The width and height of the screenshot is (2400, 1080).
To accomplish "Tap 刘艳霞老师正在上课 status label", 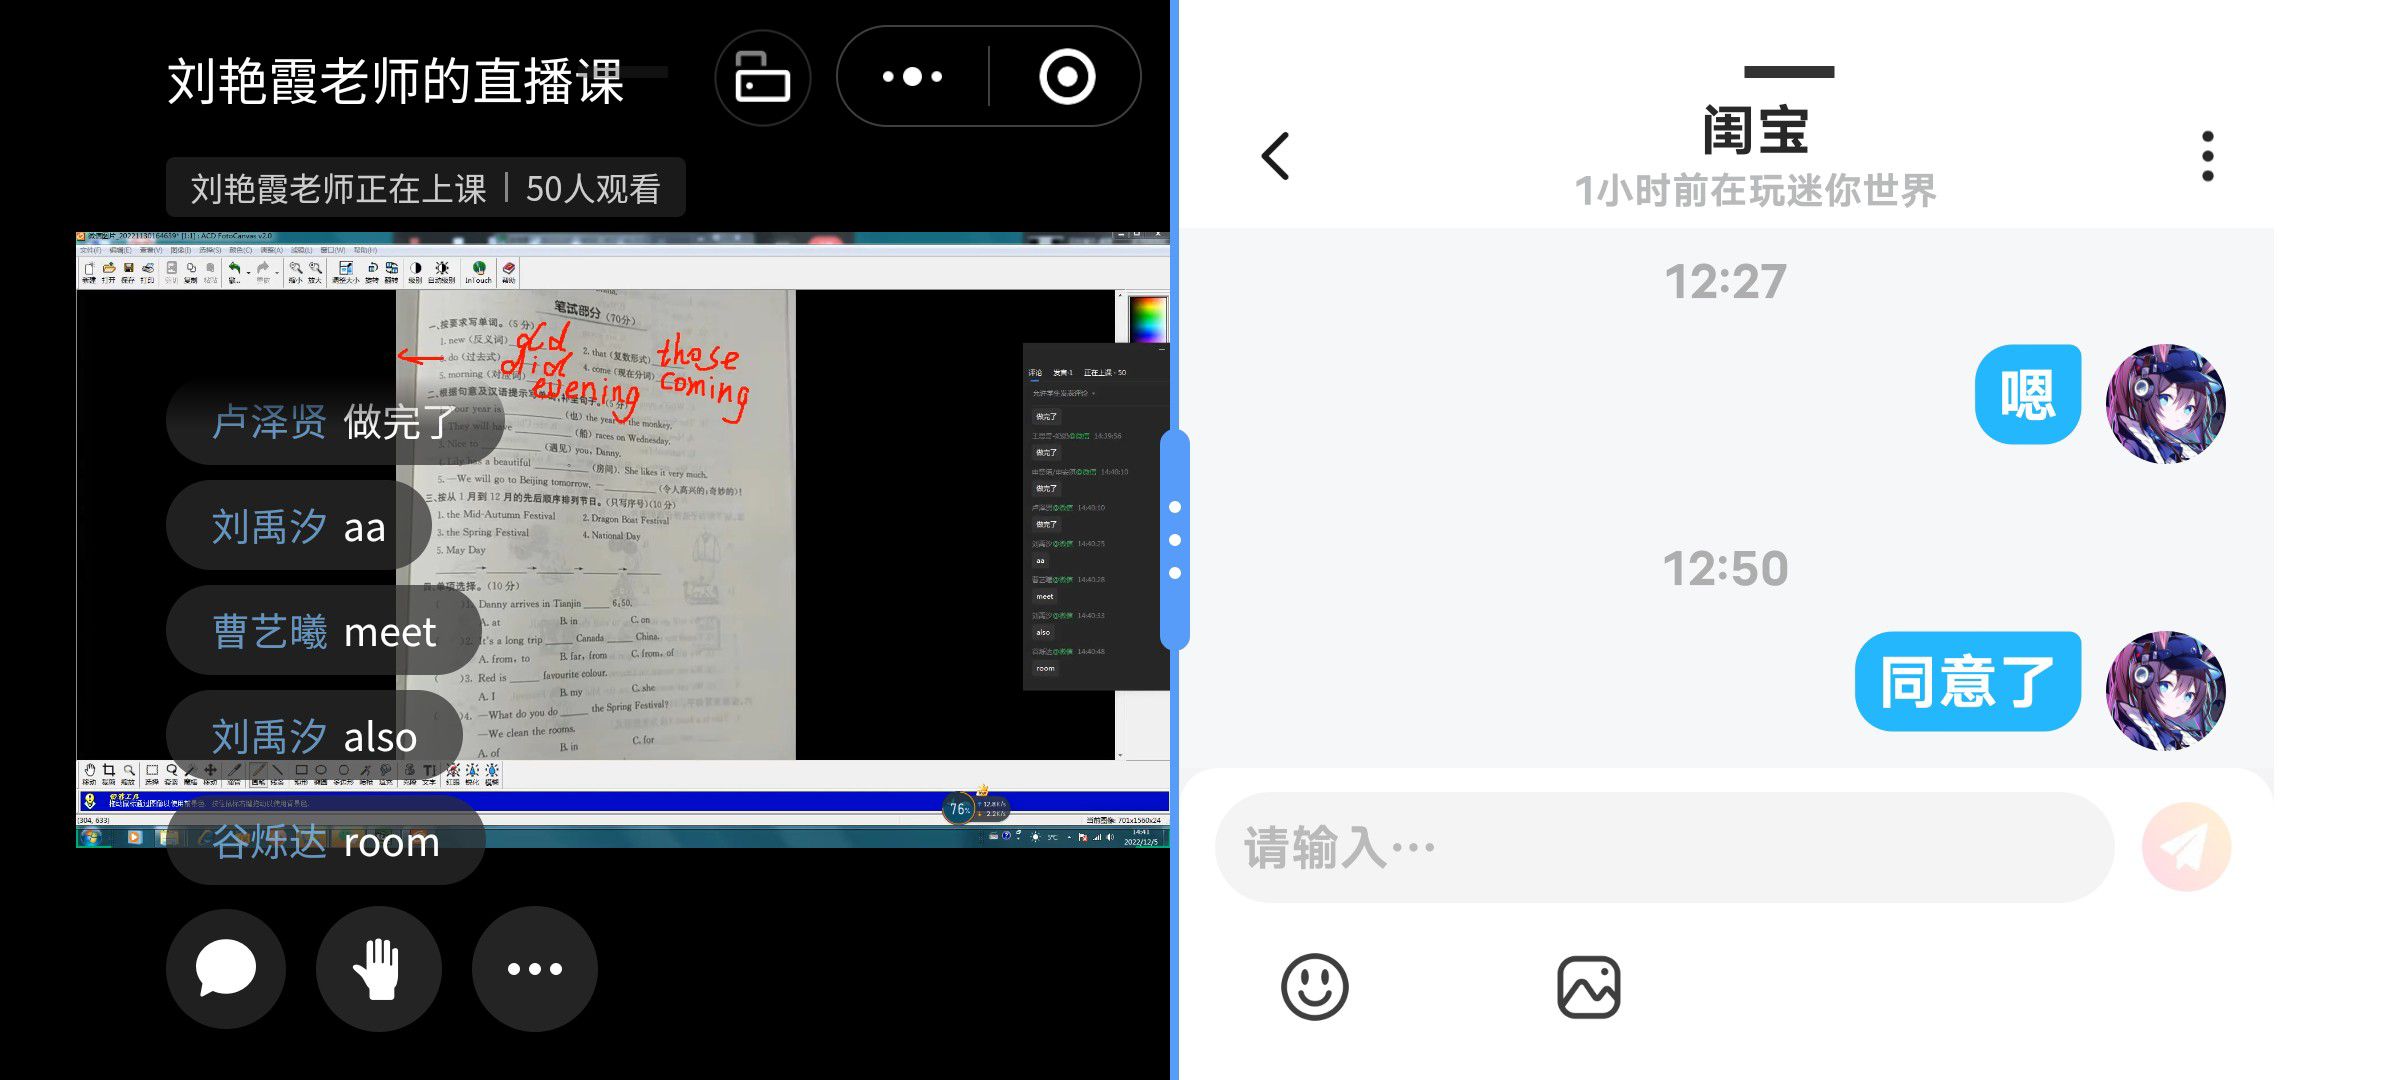I will pos(339,188).
